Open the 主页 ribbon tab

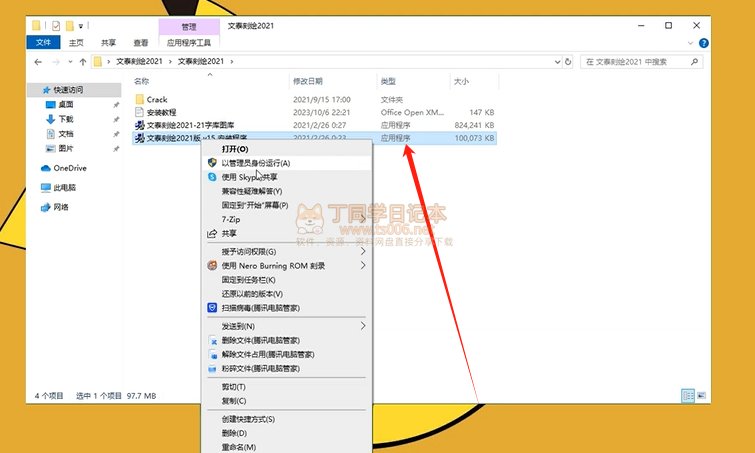pos(76,42)
